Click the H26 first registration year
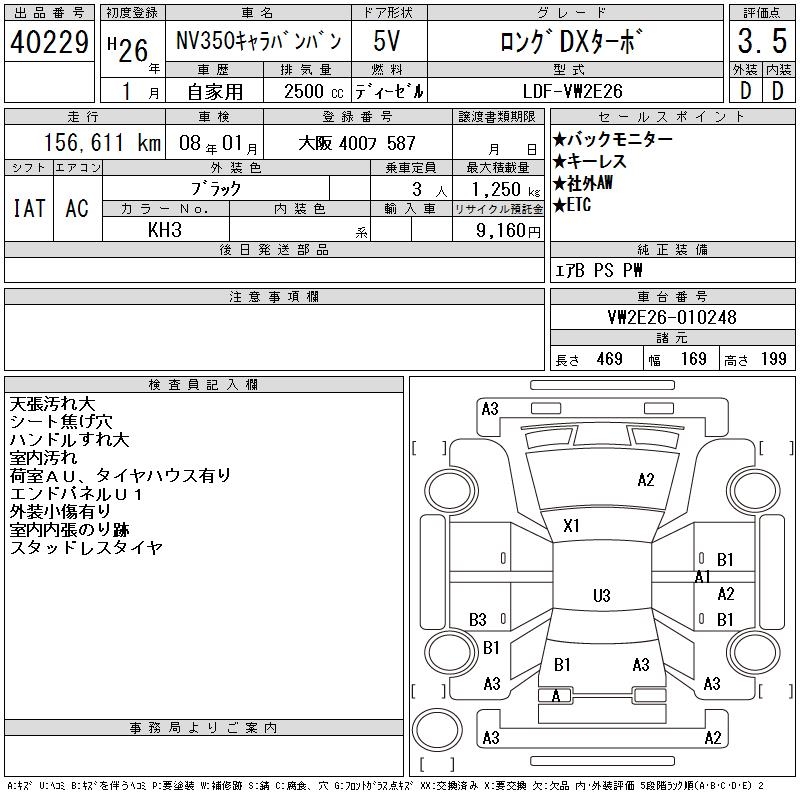The image size is (800, 800). 128,49
